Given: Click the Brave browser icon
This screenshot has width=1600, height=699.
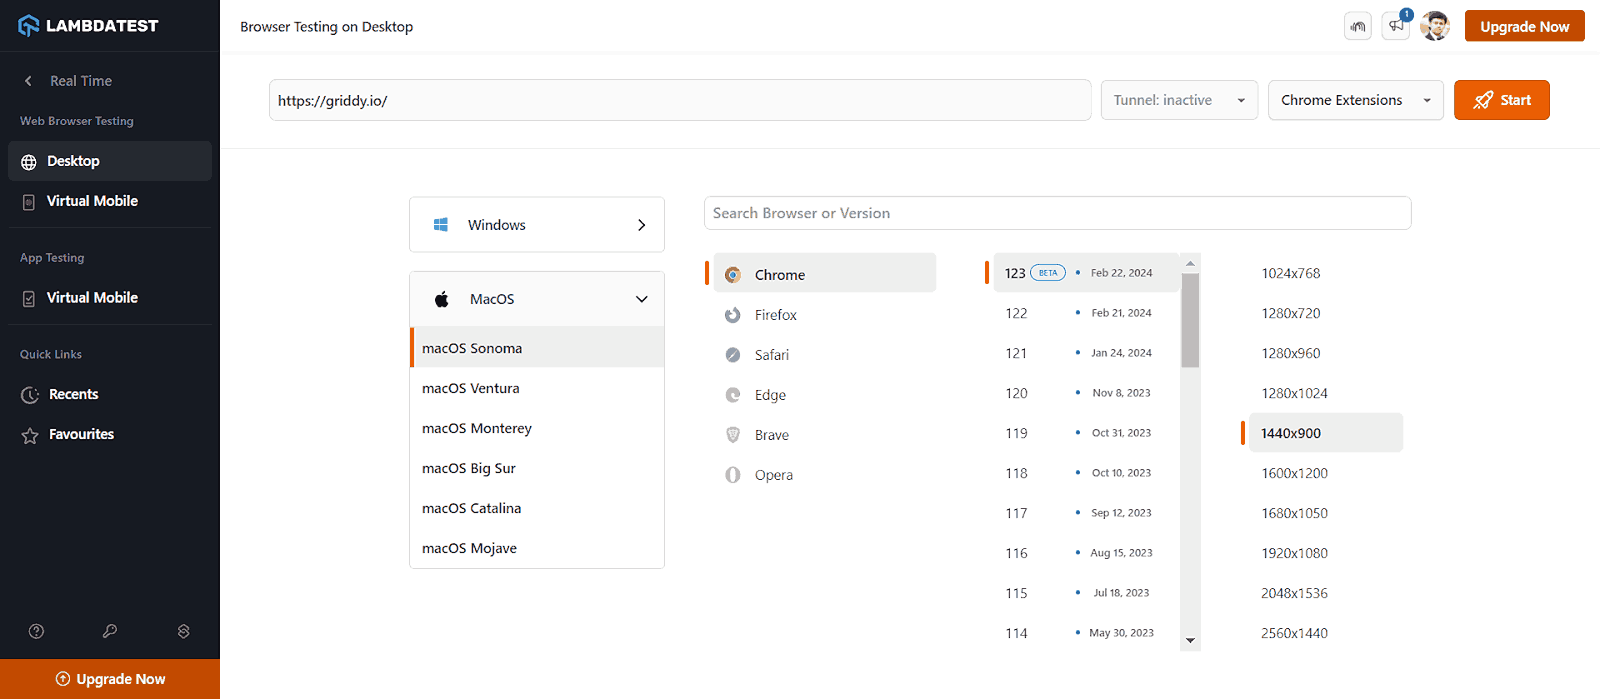Looking at the screenshot, I should (733, 435).
